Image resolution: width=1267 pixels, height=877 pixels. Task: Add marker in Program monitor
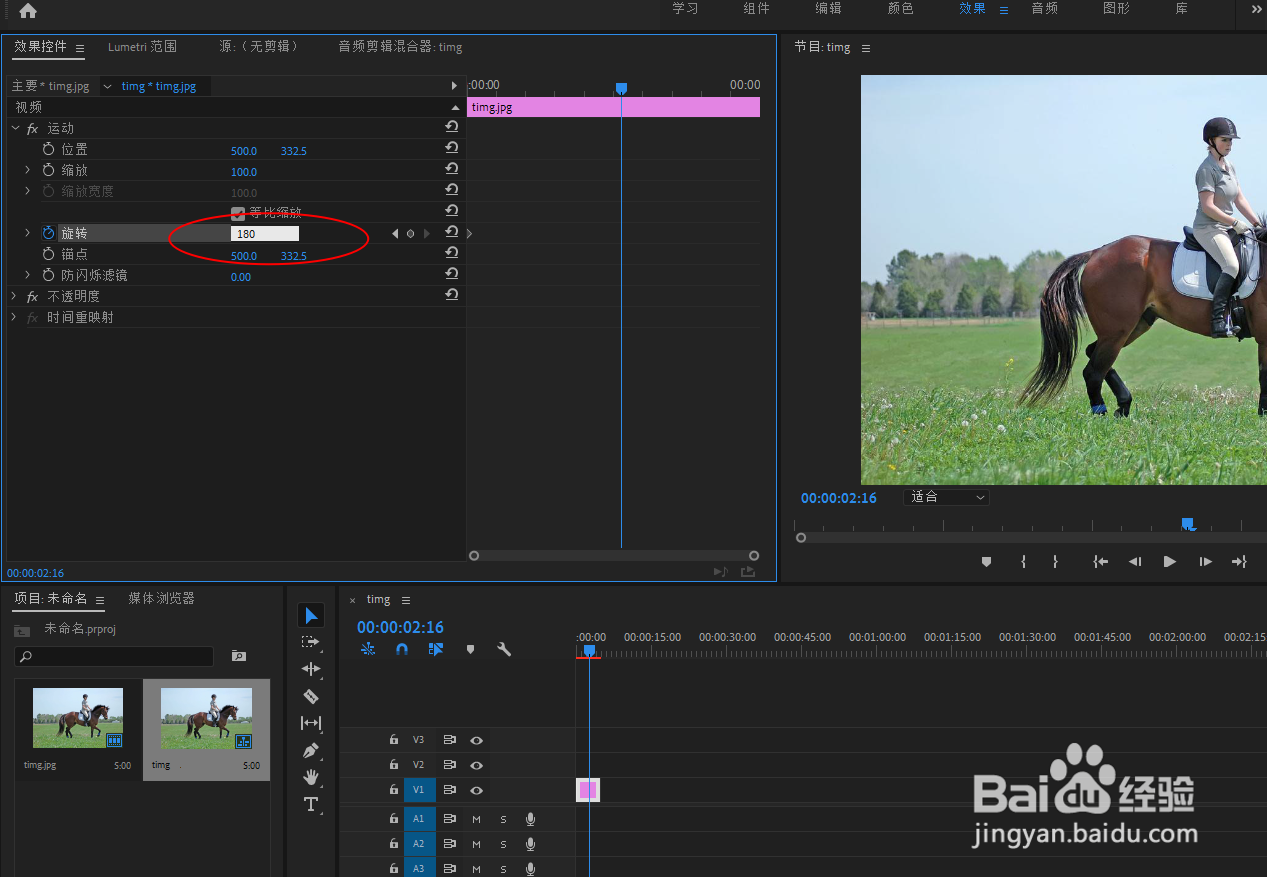[x=986, y=562]
